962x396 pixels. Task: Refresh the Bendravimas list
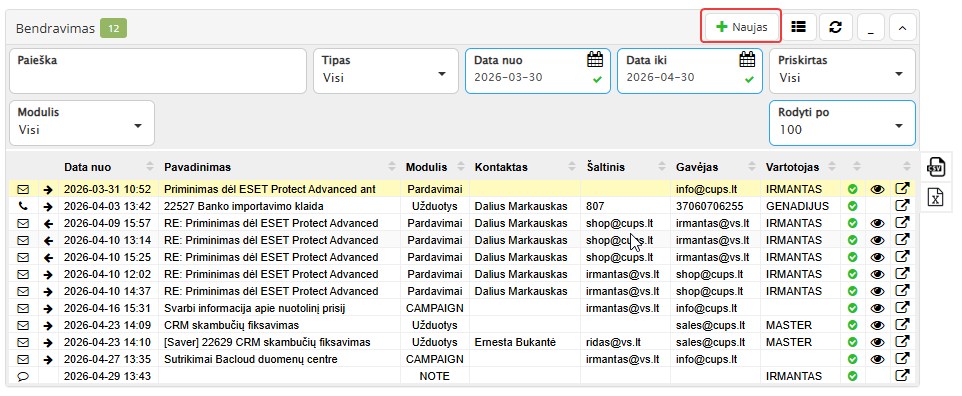pos(835,27)
